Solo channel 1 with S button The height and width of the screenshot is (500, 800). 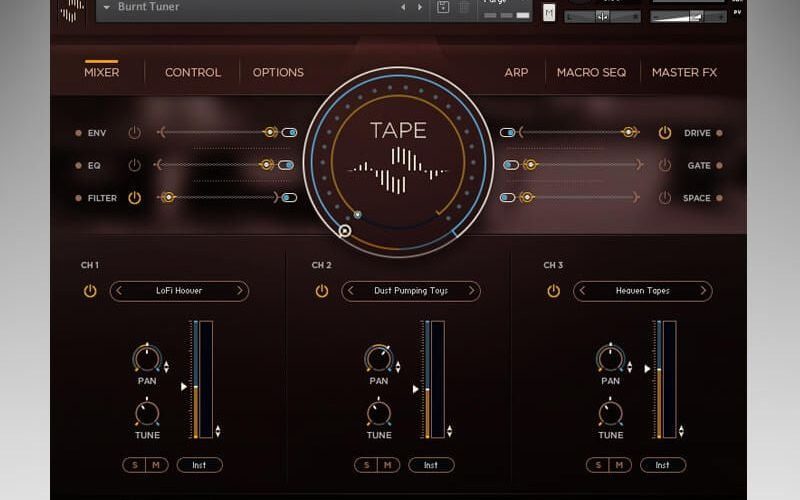click(x=135, y=465)
